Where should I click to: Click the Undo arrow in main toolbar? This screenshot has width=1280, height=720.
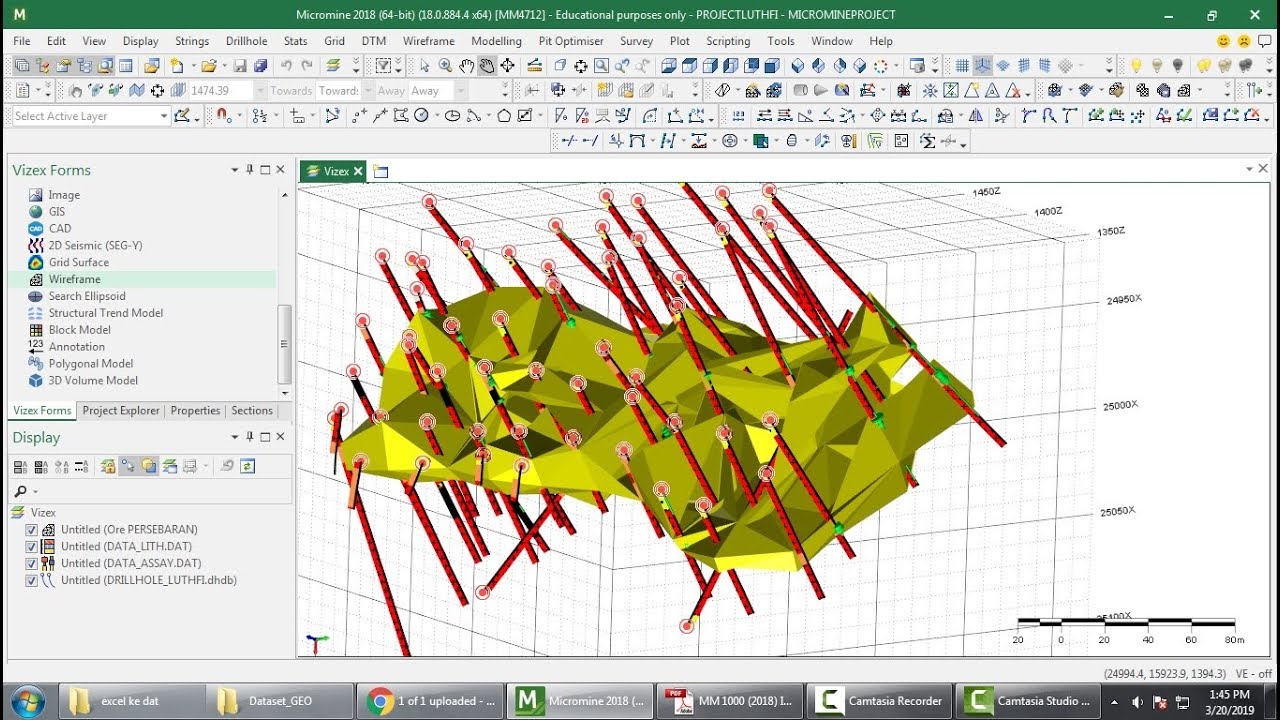tap(286, 65)
